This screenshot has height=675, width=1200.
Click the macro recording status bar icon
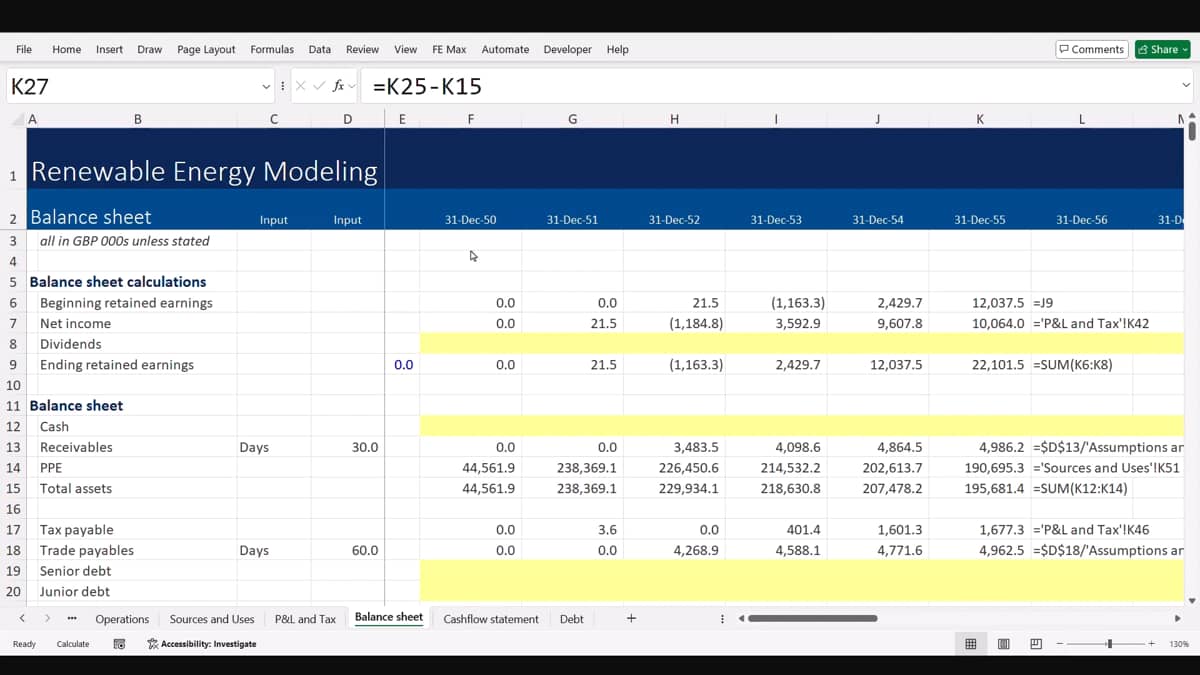[119, 644]
